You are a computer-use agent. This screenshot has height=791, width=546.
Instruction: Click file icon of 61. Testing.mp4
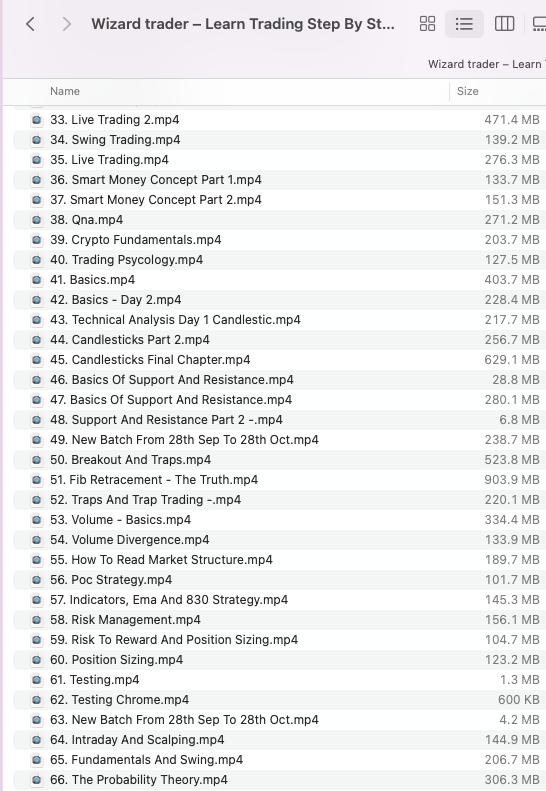(x=36, y=680)
